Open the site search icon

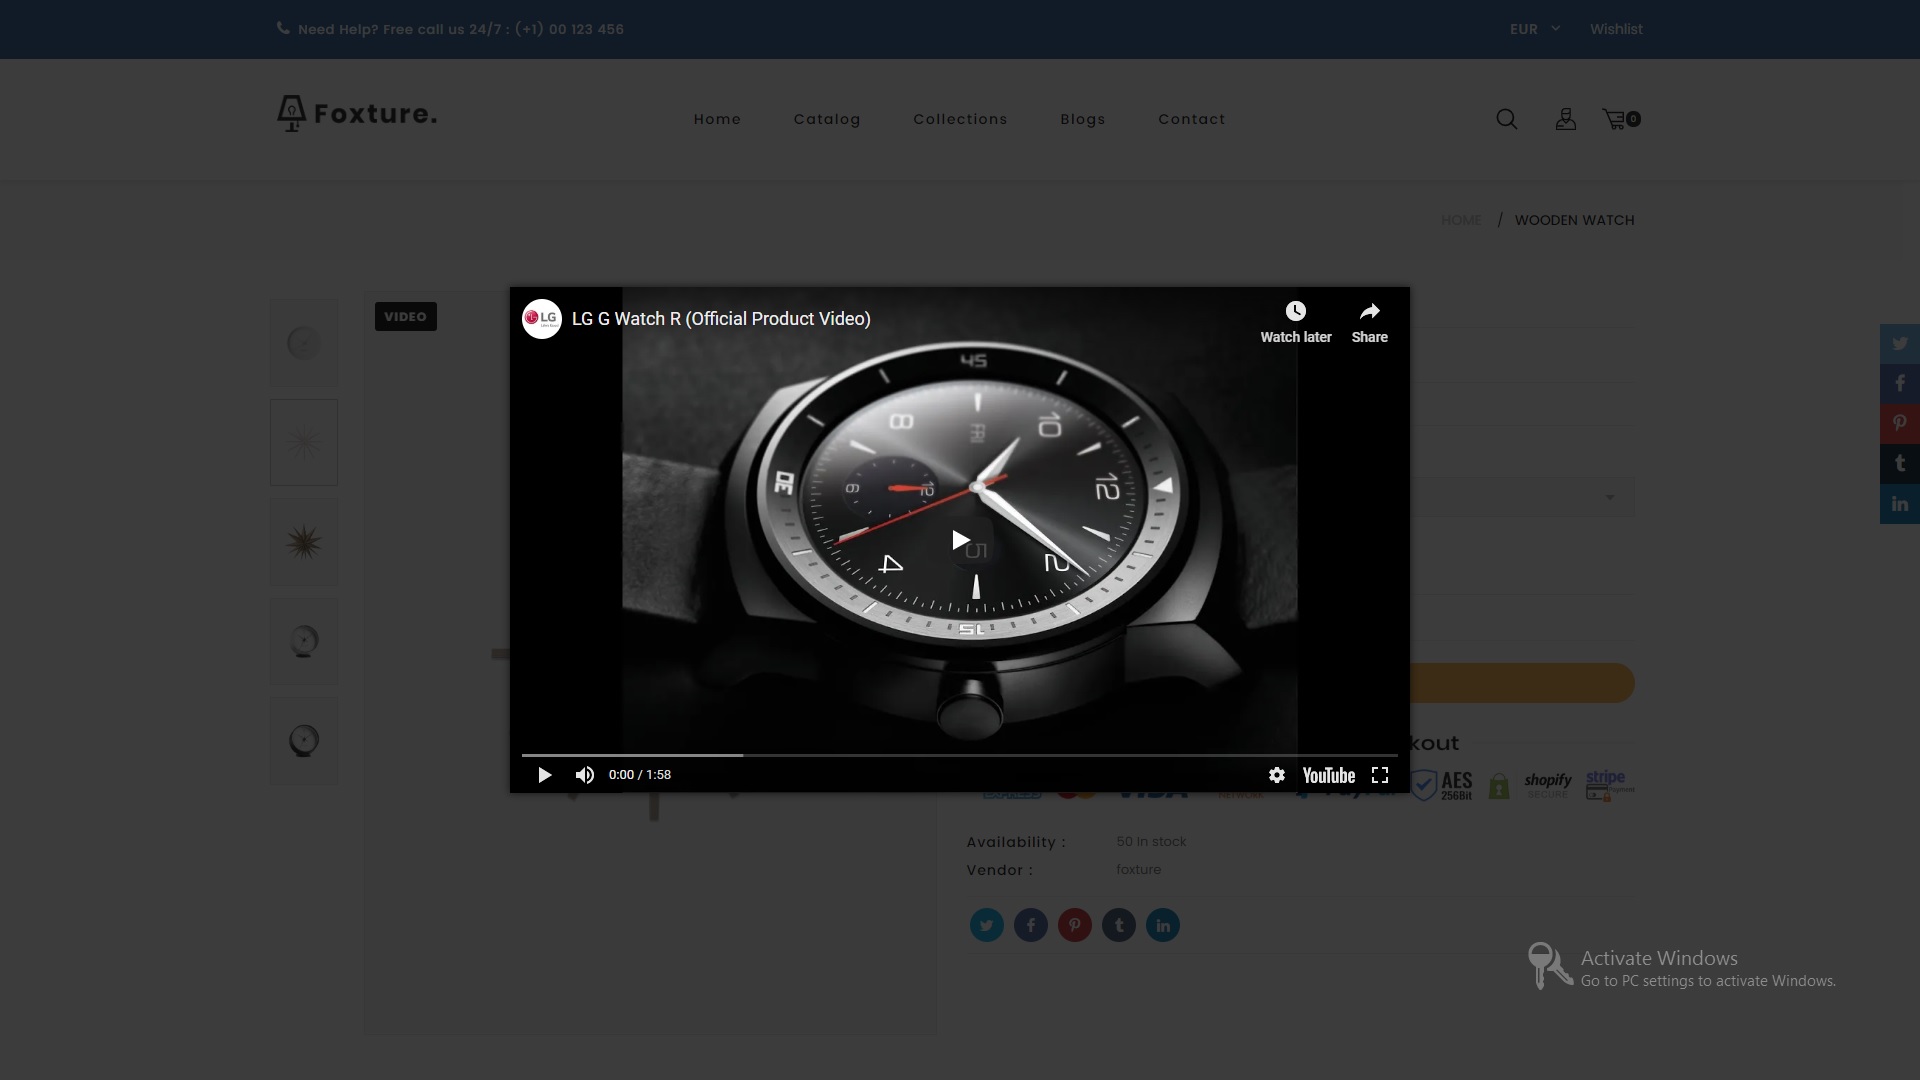coord(1507,119)
